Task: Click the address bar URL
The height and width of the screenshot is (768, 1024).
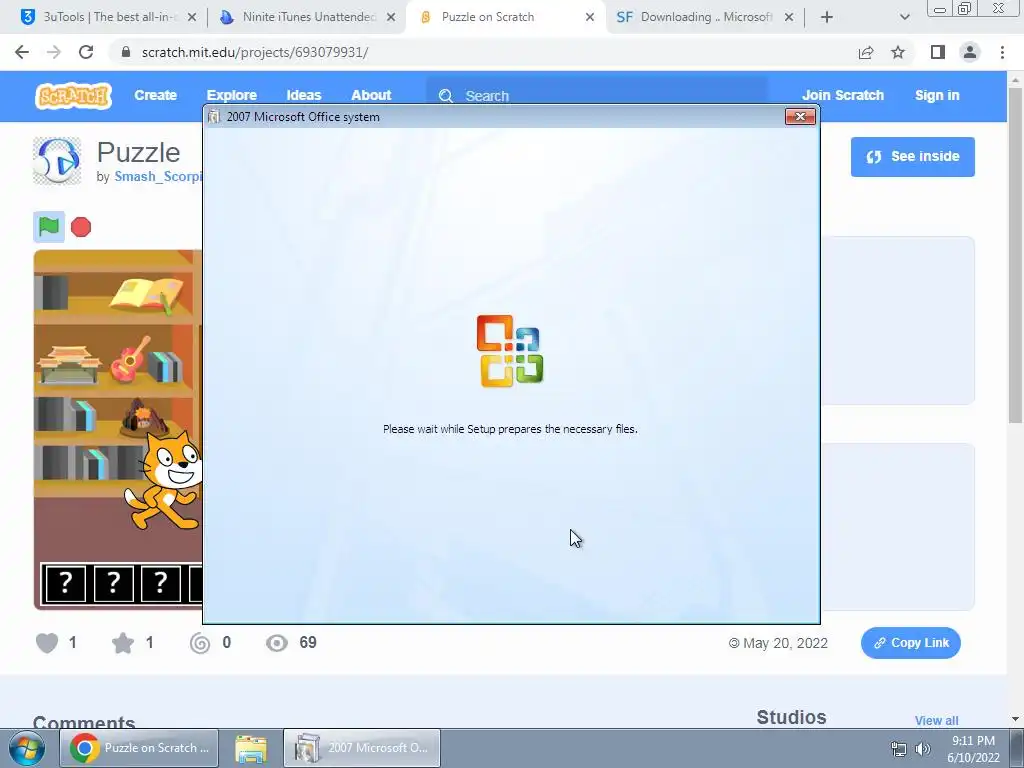Action: click(255, 52)
